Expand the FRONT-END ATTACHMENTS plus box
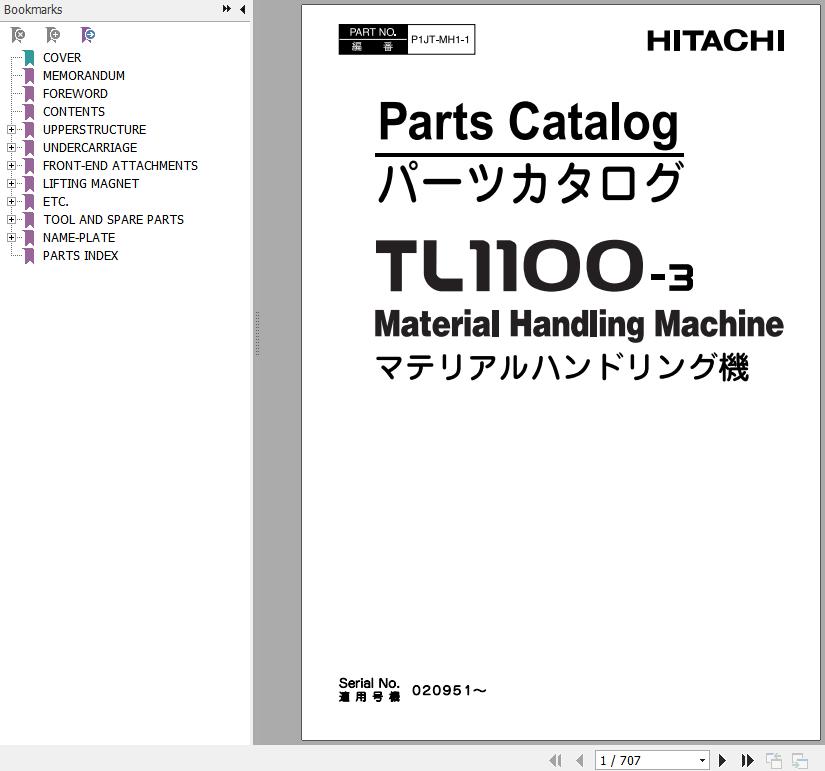This screenshot has height=771, width=825. click(x=11, y=166)
